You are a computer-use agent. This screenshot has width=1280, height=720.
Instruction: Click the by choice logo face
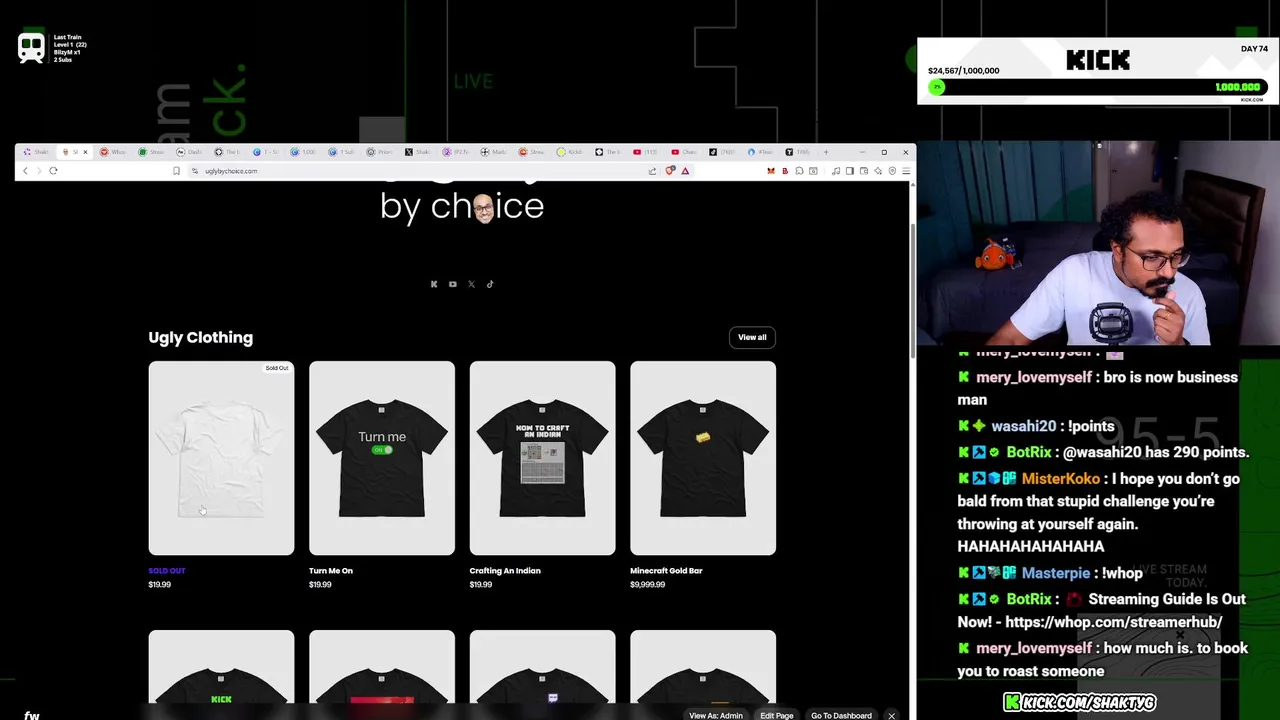pyautogui.click(x=484, y=208)
